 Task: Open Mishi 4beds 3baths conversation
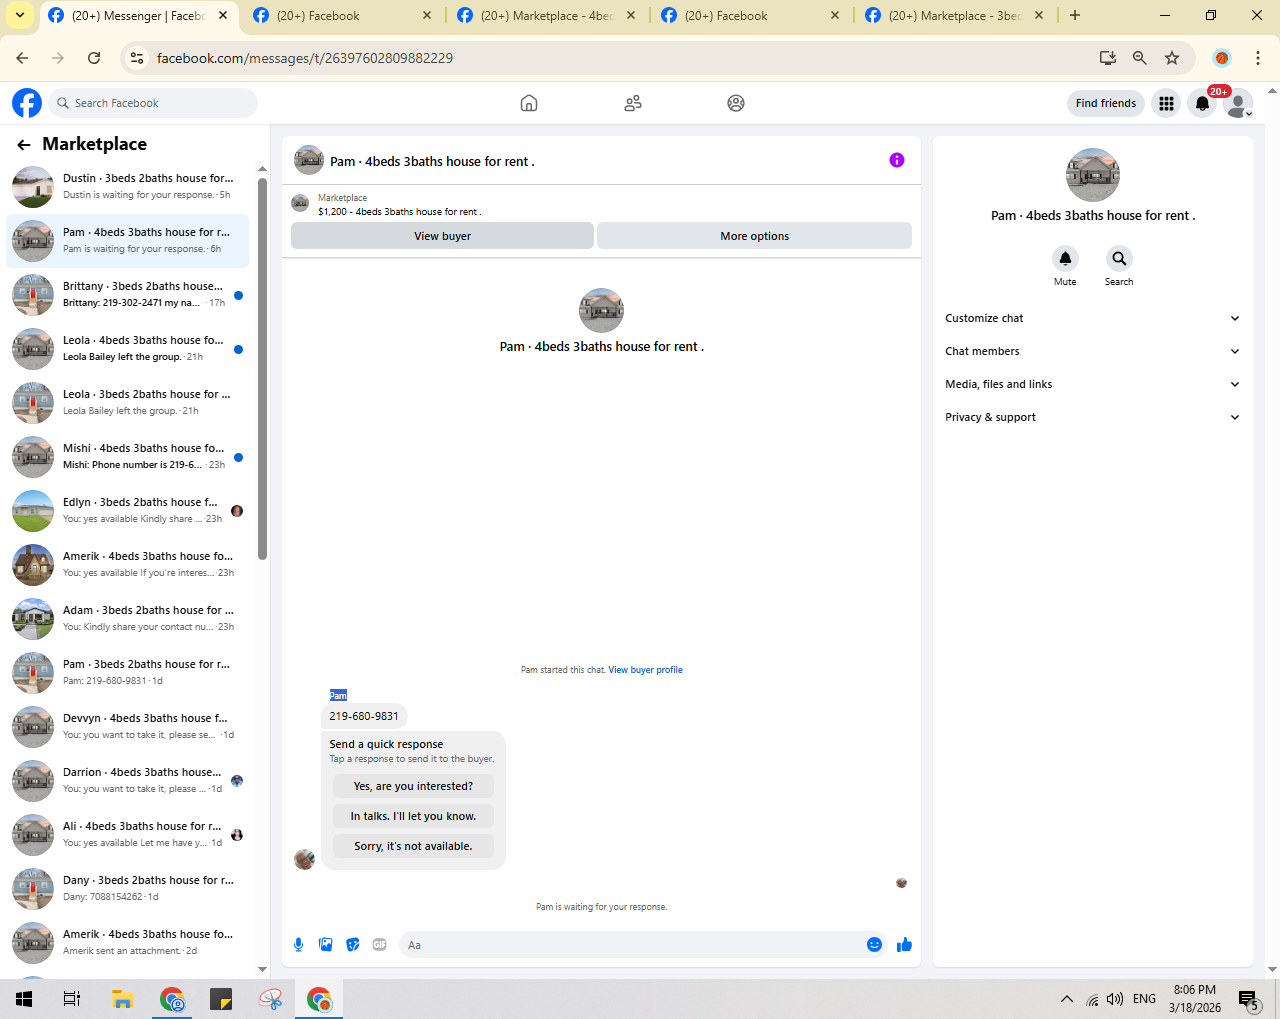pos(128,456)
